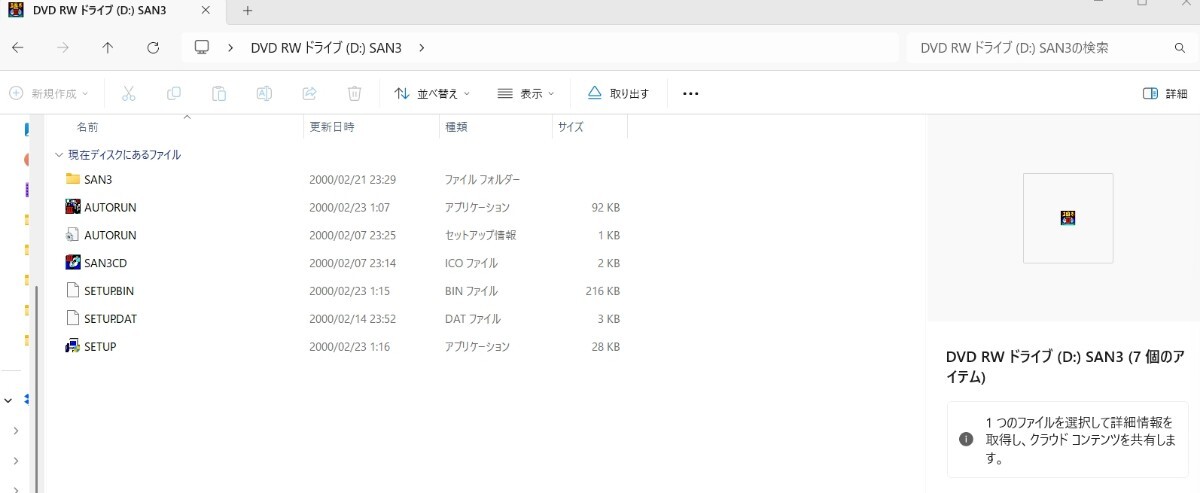Select the AUTORUN application icon

[x=72, y=207]
